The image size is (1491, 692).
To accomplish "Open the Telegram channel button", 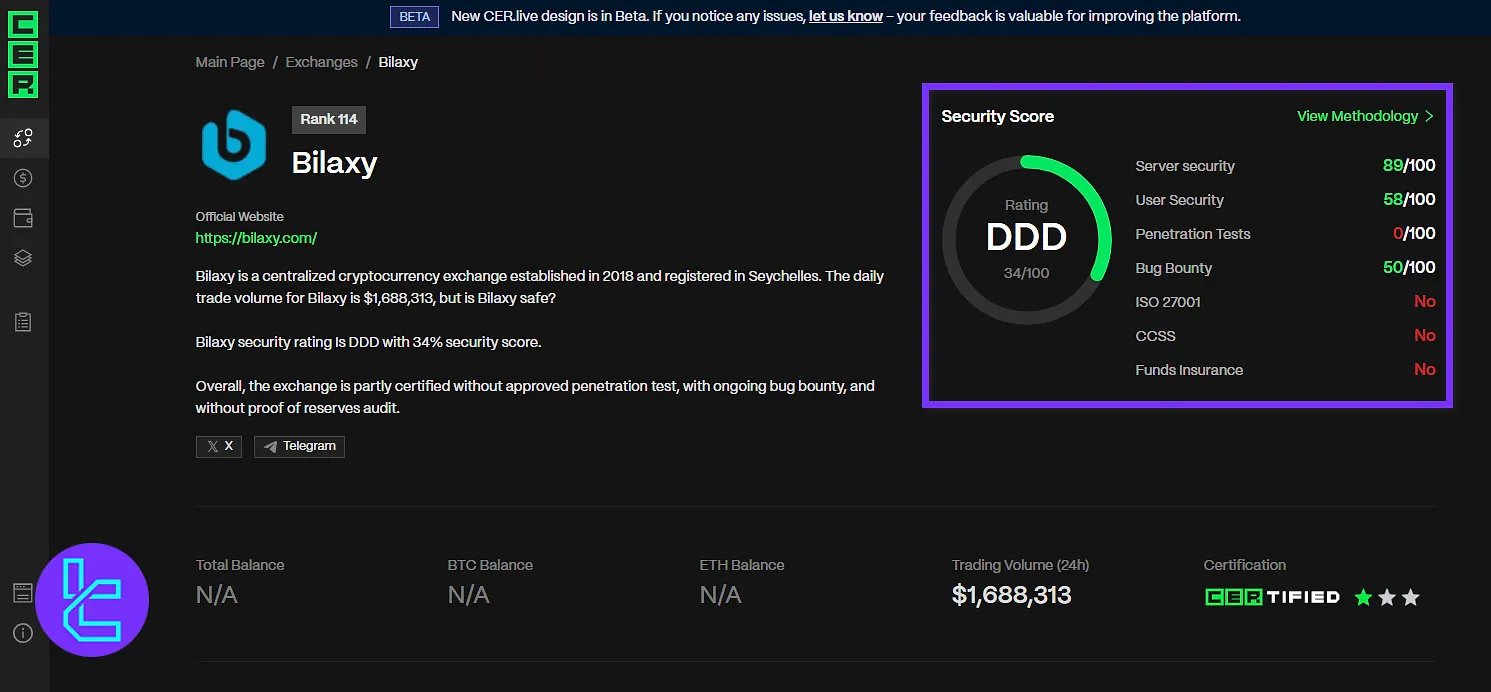I will [299, 446].
